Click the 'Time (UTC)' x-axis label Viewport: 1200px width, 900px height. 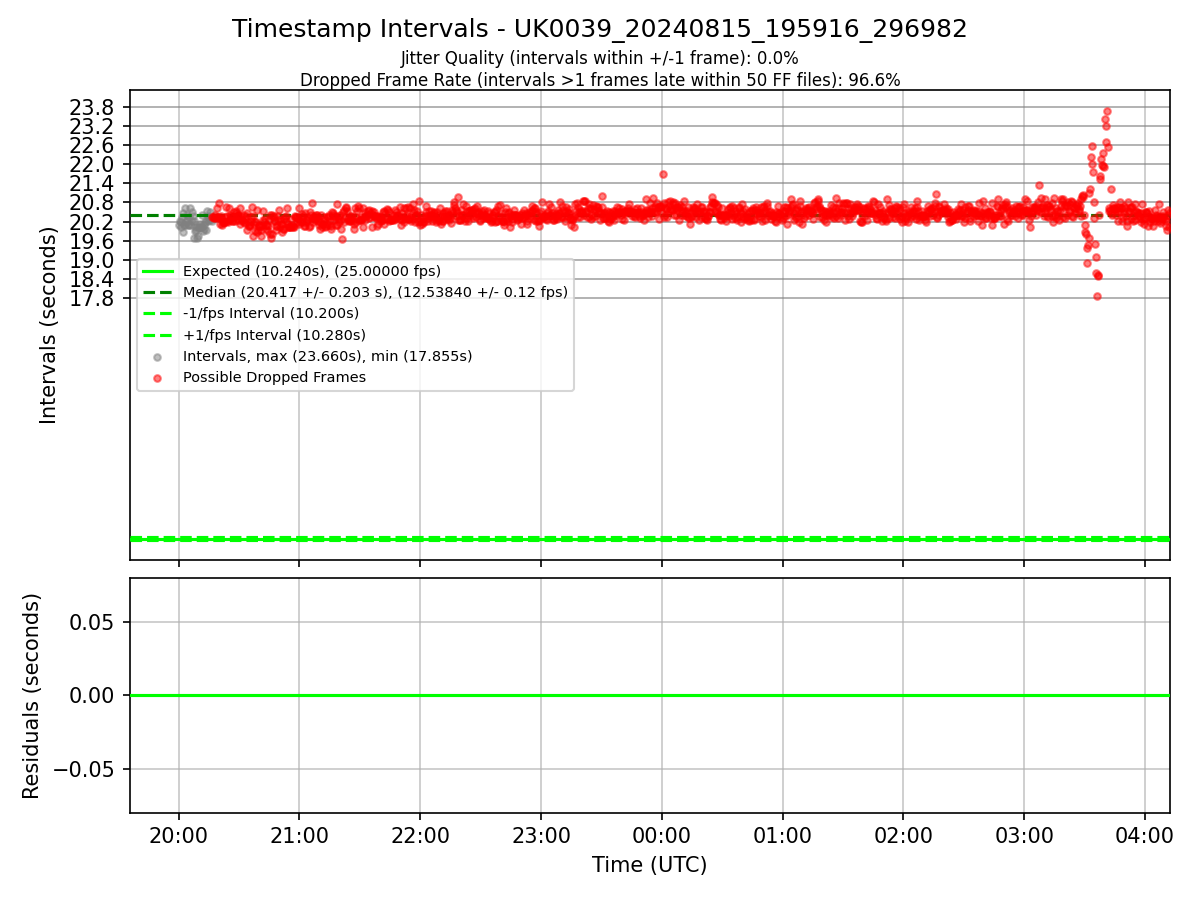[x=649, y=865]
